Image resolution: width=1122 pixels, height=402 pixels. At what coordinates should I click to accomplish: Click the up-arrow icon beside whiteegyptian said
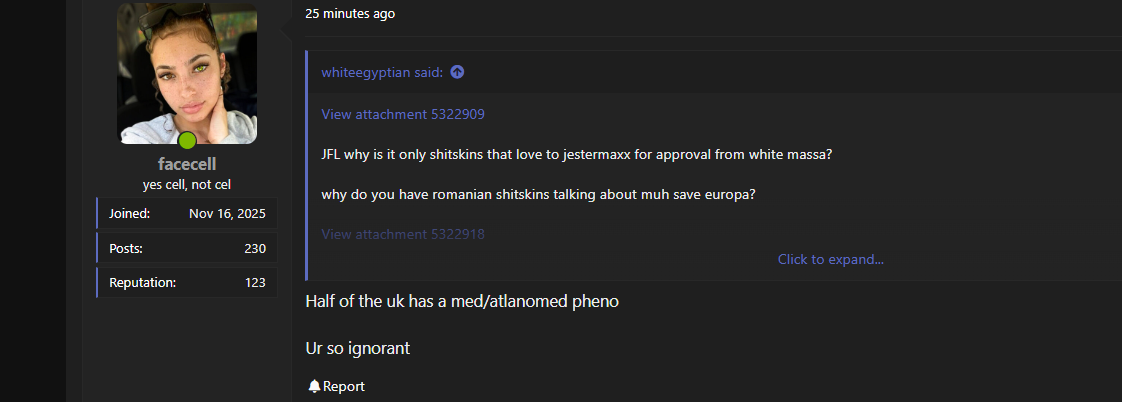click(457, 72)
